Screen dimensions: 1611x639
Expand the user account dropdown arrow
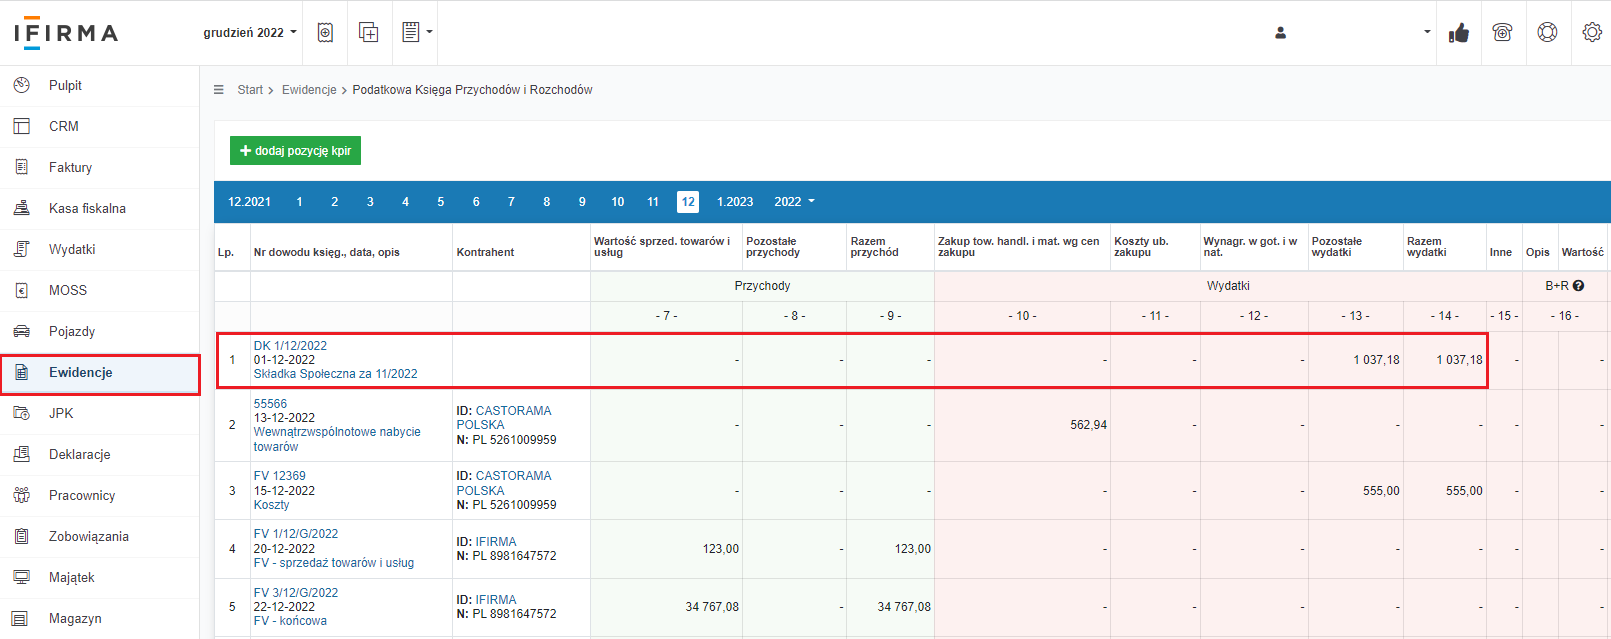(1427, 32)
